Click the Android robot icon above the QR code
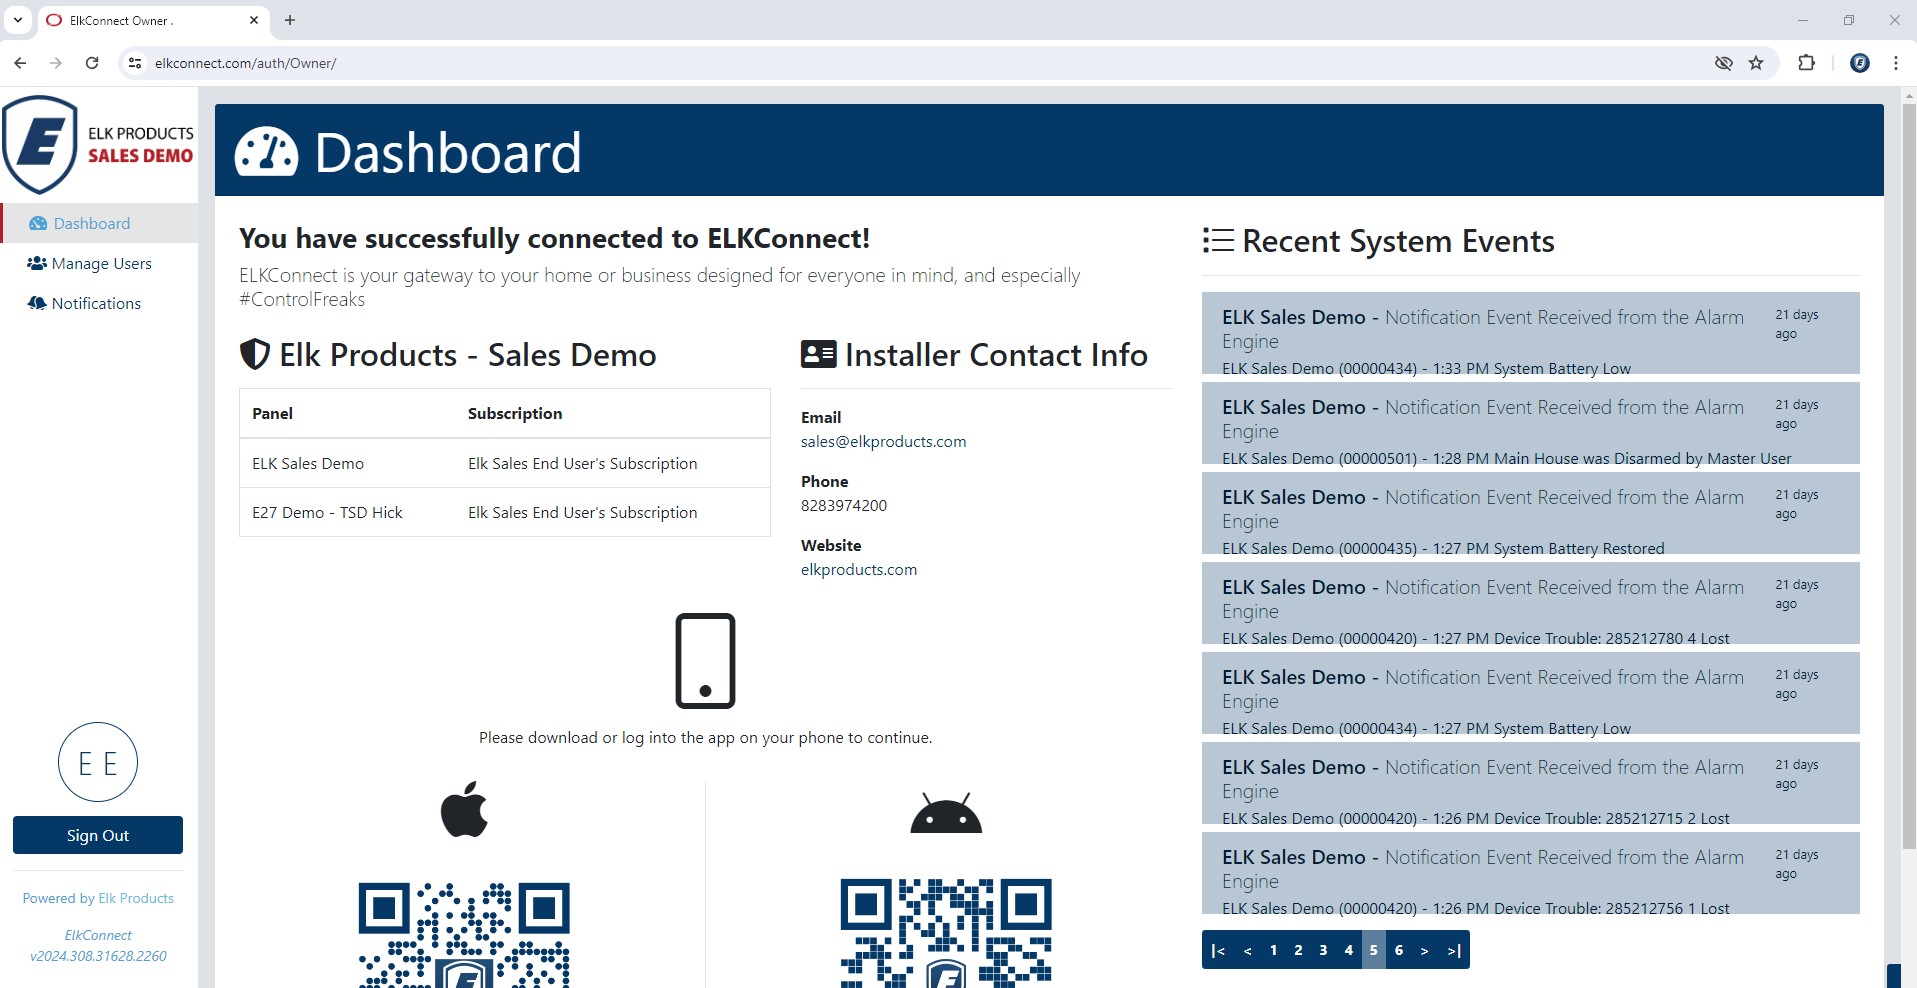 tap(944, 811)
